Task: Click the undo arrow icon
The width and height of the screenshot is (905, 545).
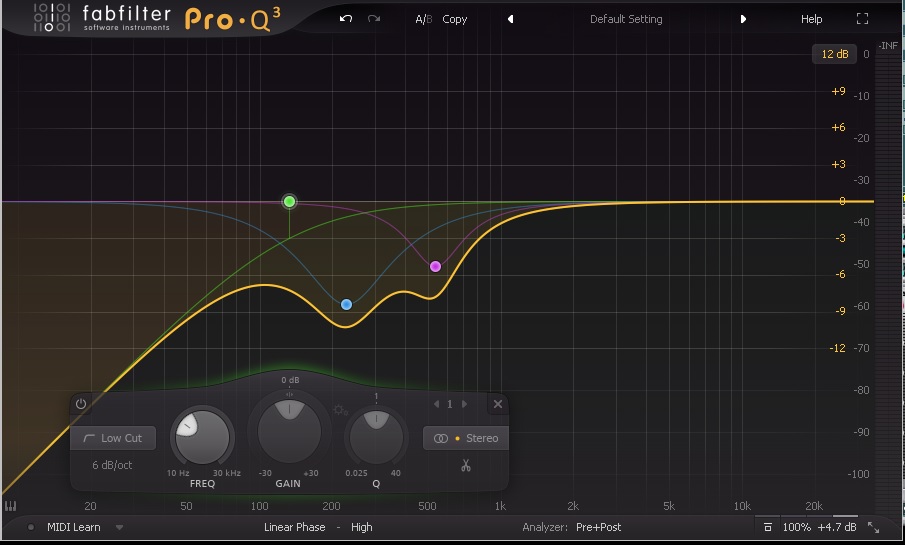Action: [346, 18]
